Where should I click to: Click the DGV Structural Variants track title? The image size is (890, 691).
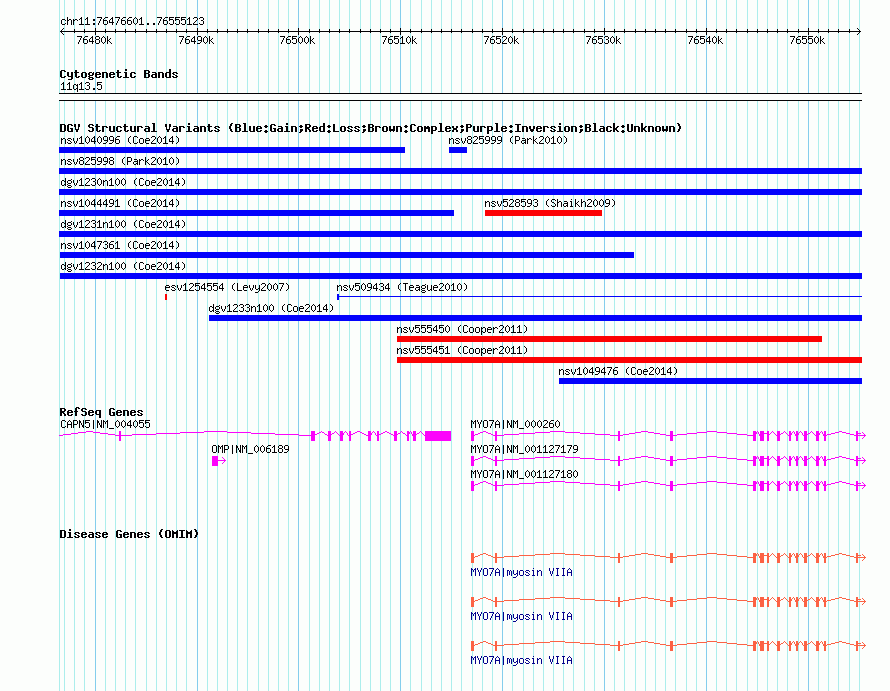click(x=371, y=128)
